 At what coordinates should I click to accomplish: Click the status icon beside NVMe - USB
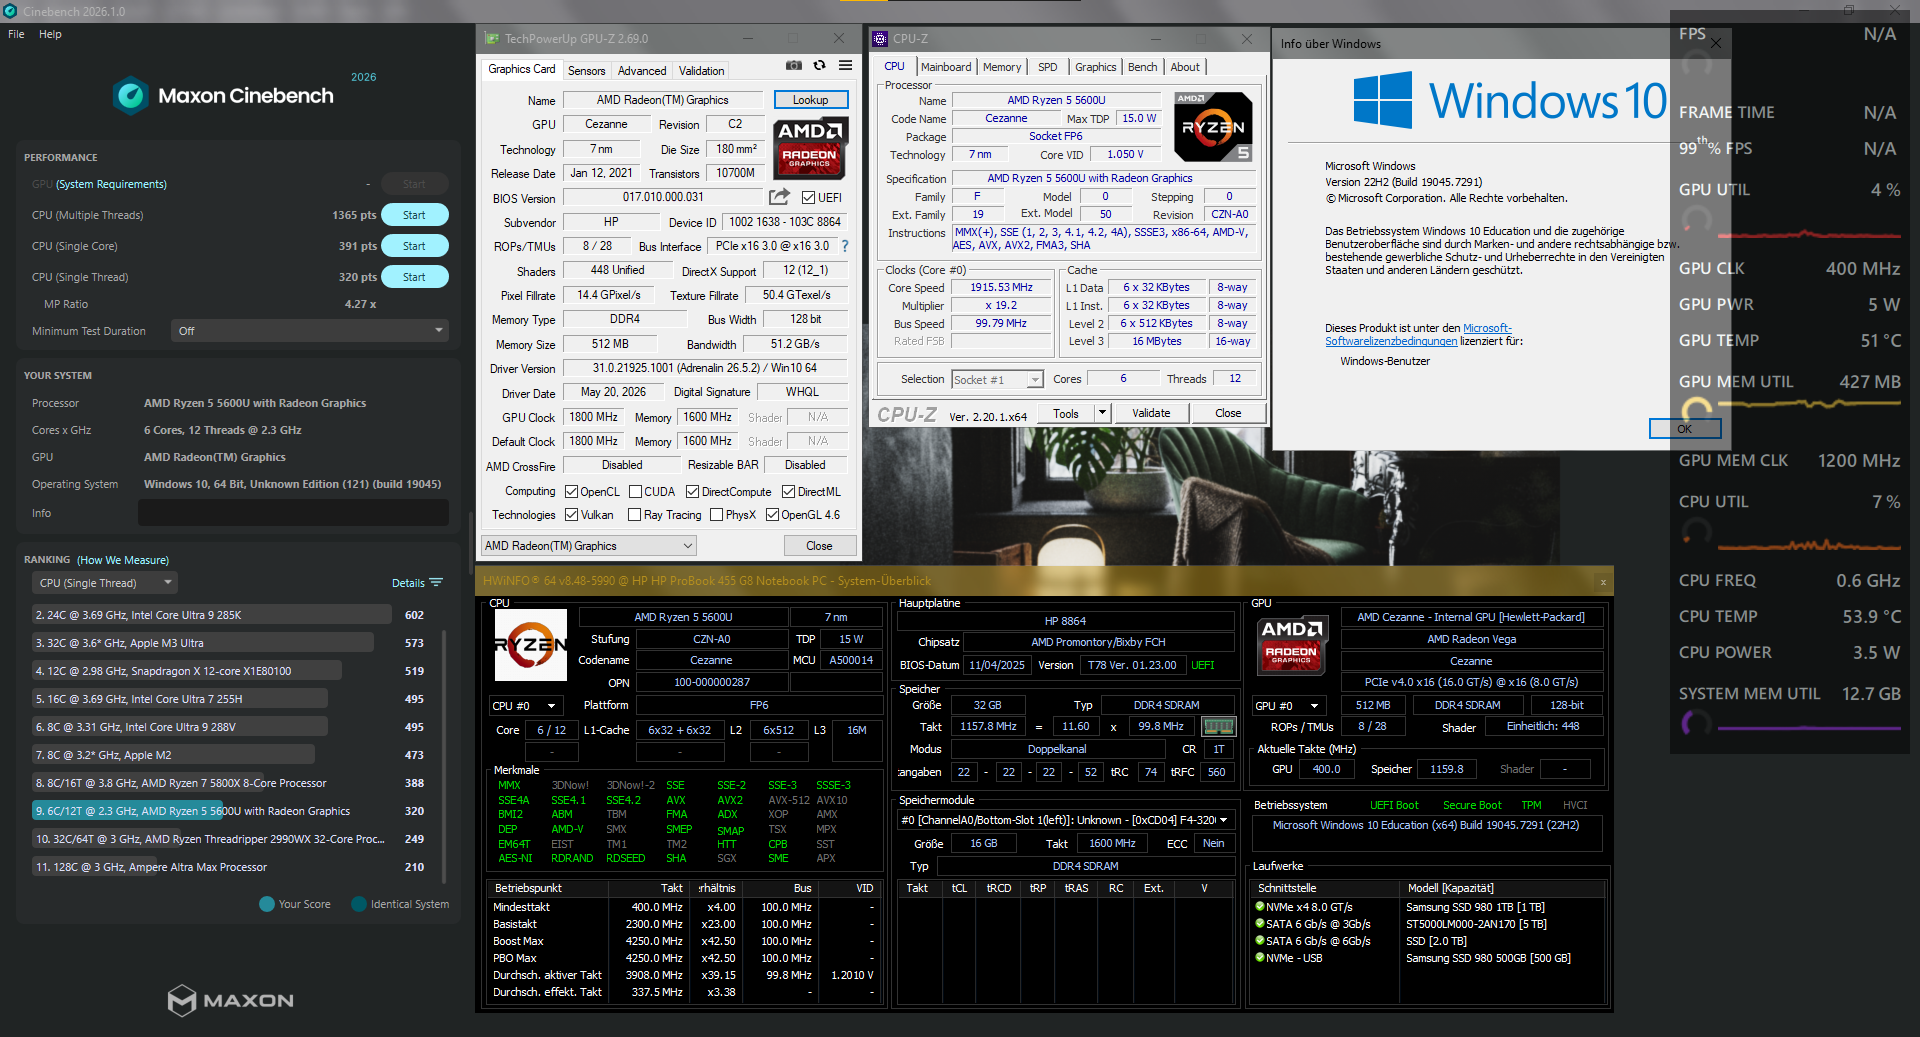tap(1260, 958)
